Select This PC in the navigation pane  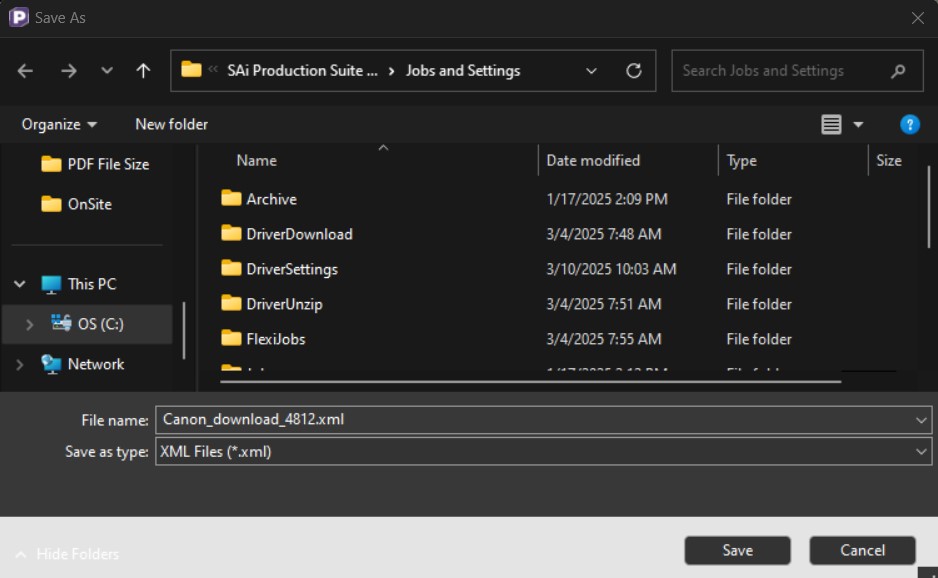79,284
